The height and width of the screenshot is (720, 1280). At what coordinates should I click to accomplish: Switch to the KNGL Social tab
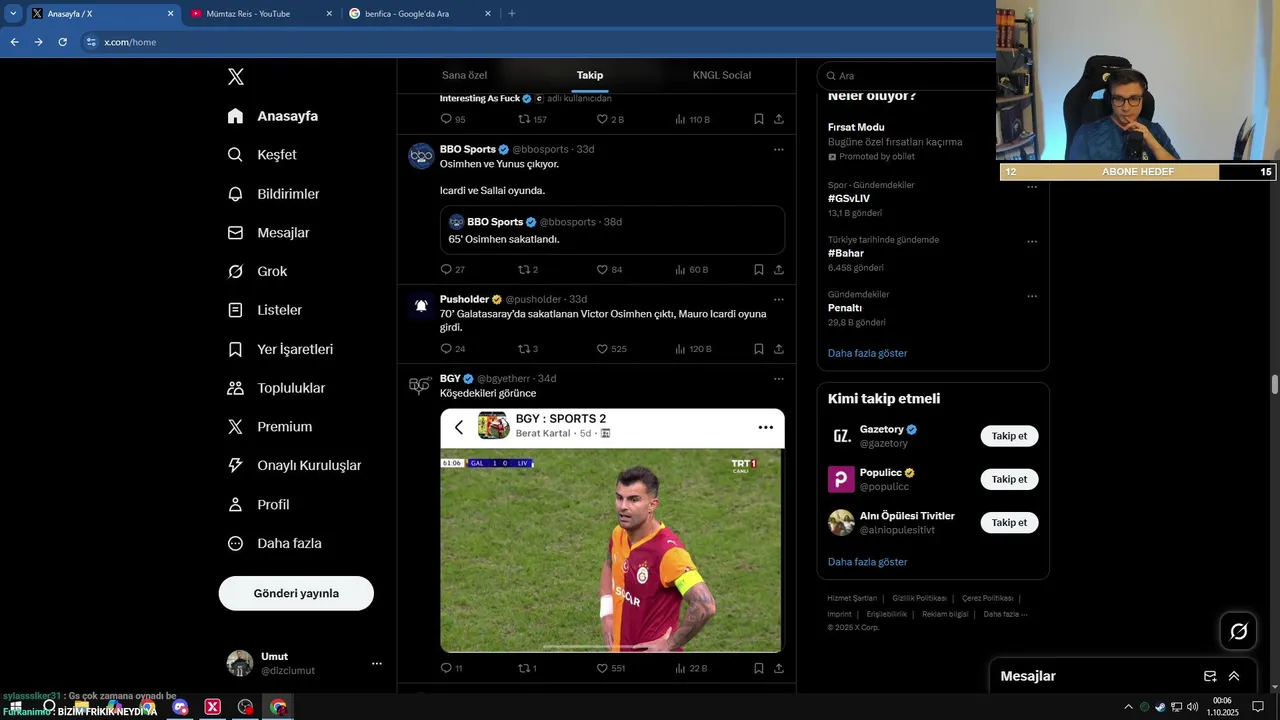pyautogui.click(x=722, y=75)
